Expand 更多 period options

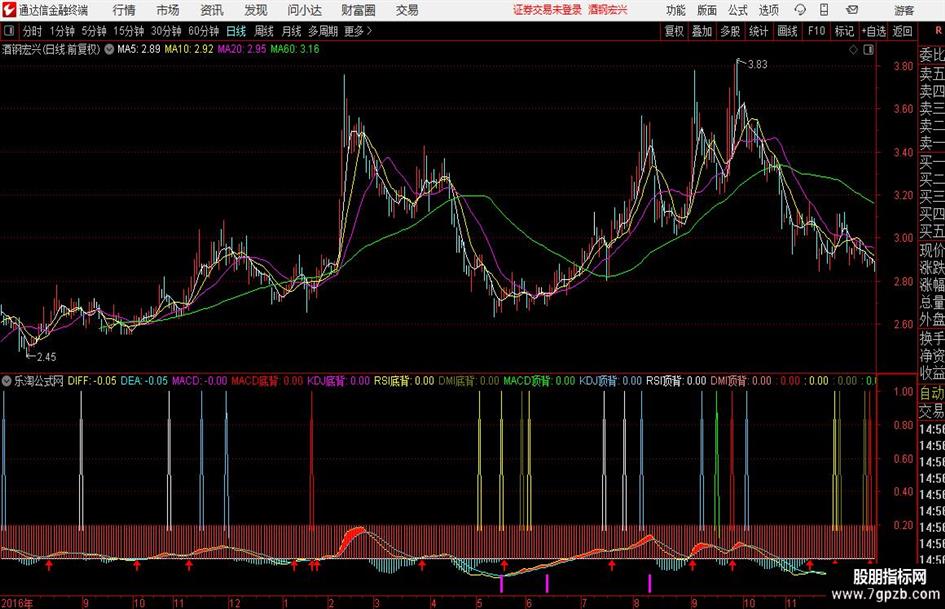(359, 31)
